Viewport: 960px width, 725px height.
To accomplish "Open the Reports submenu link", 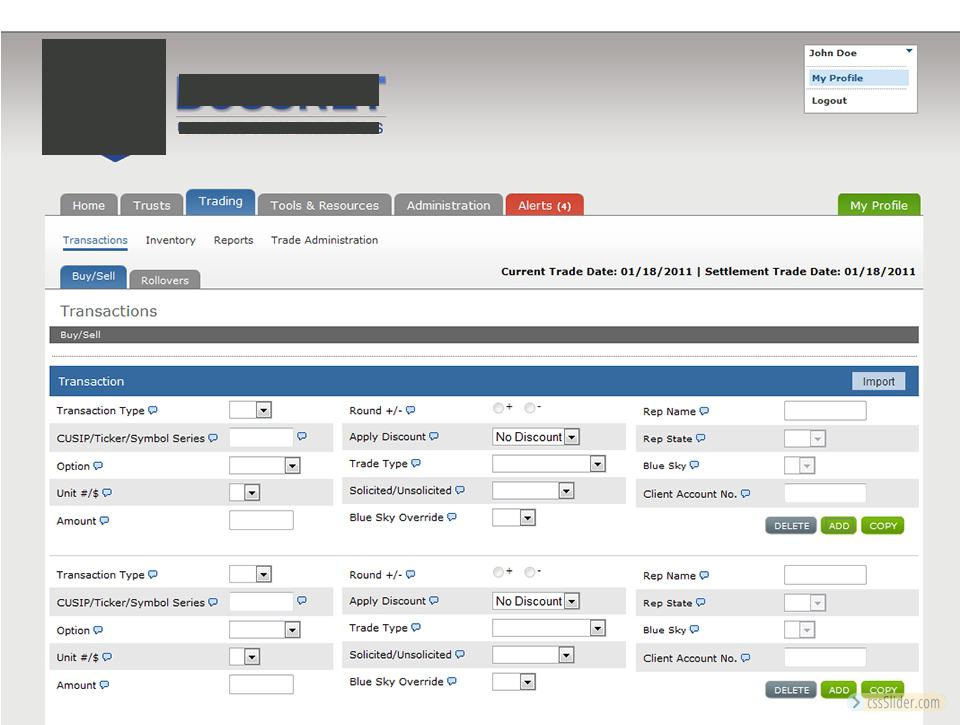I will (233, 240).
